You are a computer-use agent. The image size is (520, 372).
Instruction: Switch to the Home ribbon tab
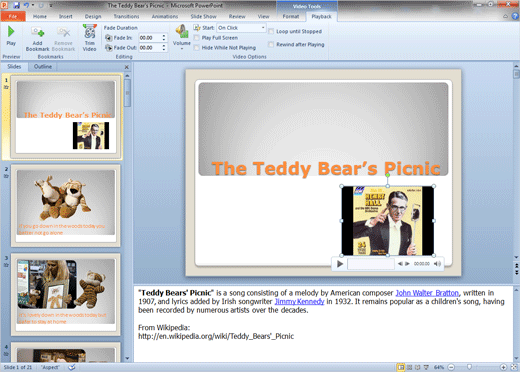click(40, 16)
